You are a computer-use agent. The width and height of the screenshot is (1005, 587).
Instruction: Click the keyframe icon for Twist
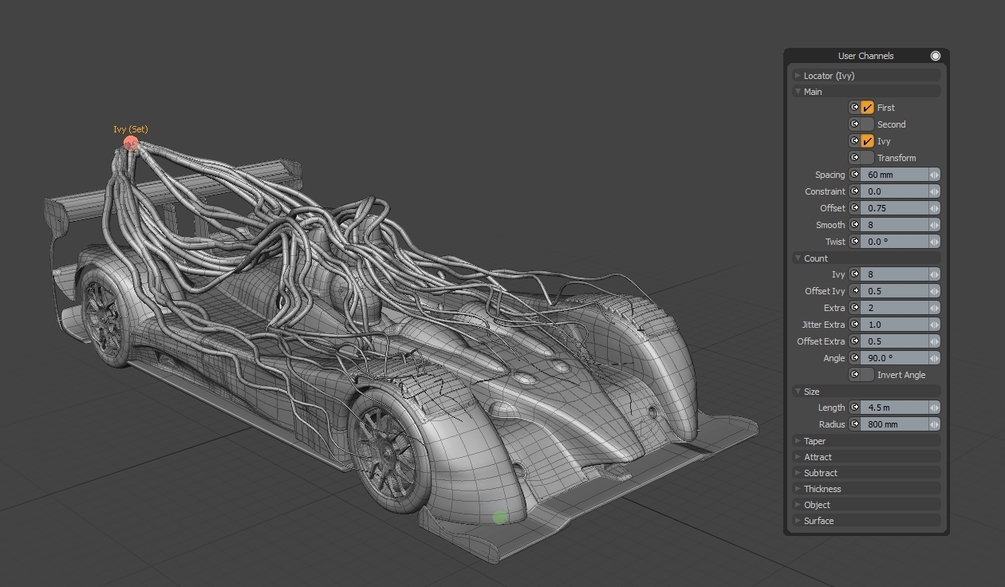(x=854, y=241)
